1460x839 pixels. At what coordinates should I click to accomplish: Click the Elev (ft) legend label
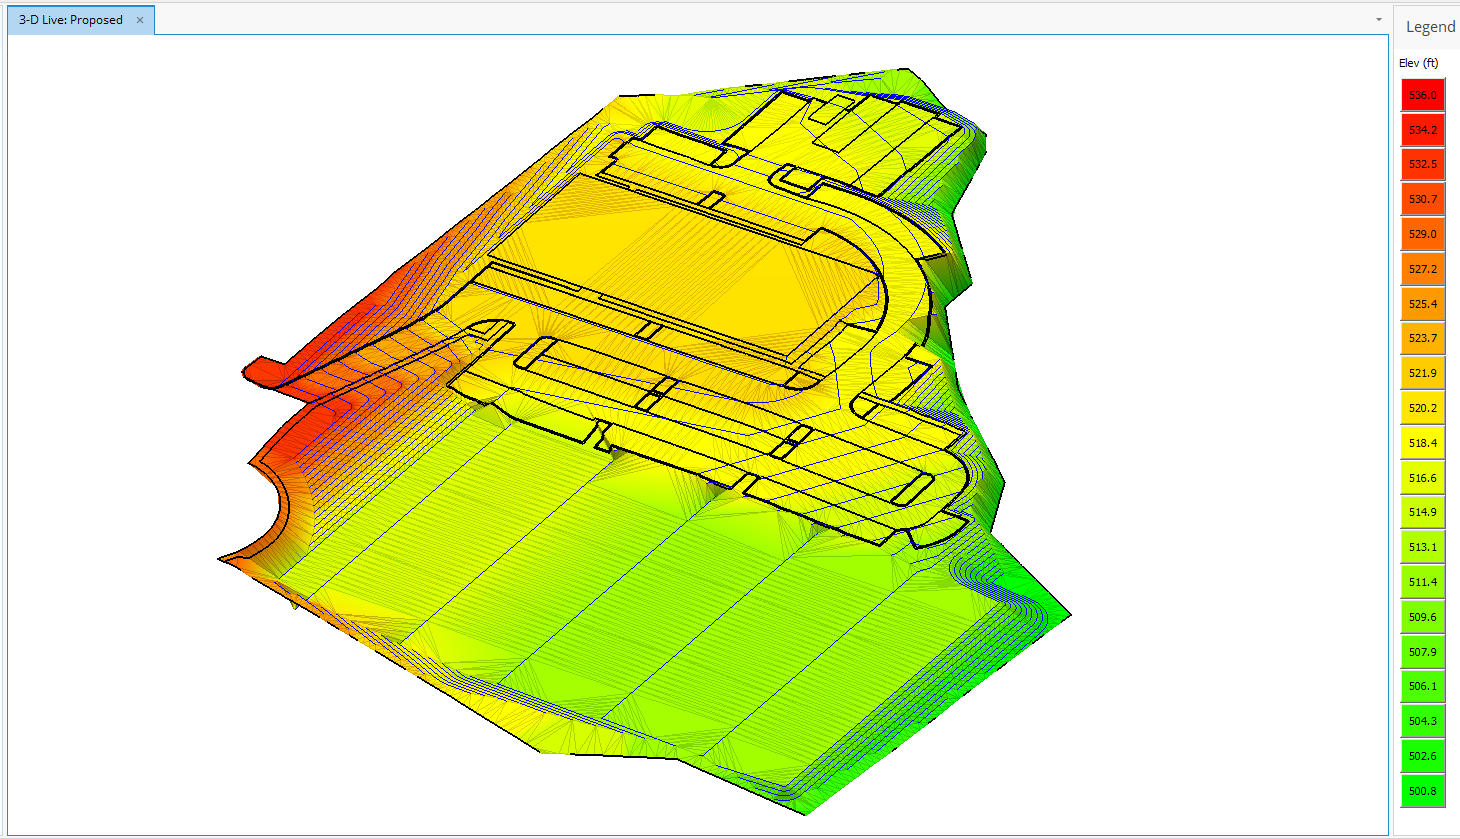click(x=1418, y=62)
